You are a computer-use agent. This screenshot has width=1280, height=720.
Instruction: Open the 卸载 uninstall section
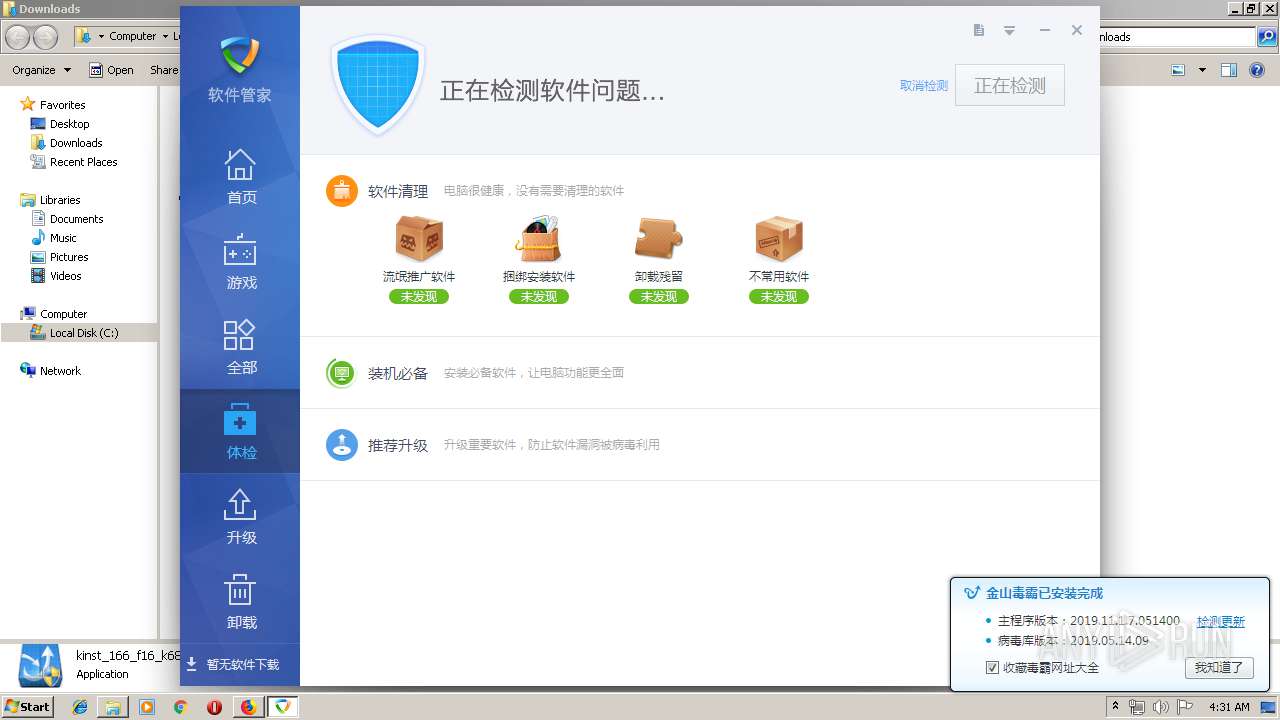pyautogui.click(x=240, y=602)
